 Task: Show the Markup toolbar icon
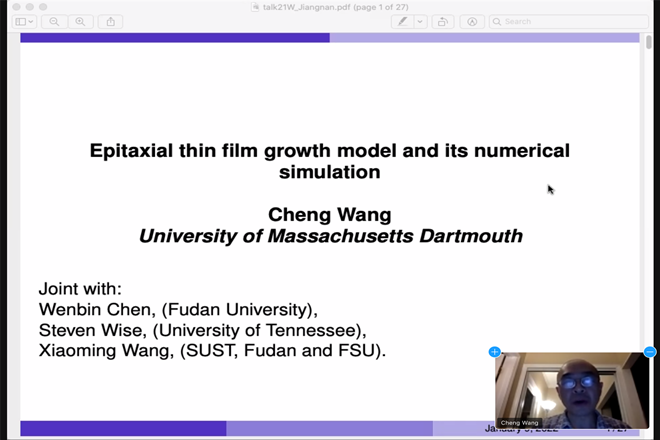(472, 21)
